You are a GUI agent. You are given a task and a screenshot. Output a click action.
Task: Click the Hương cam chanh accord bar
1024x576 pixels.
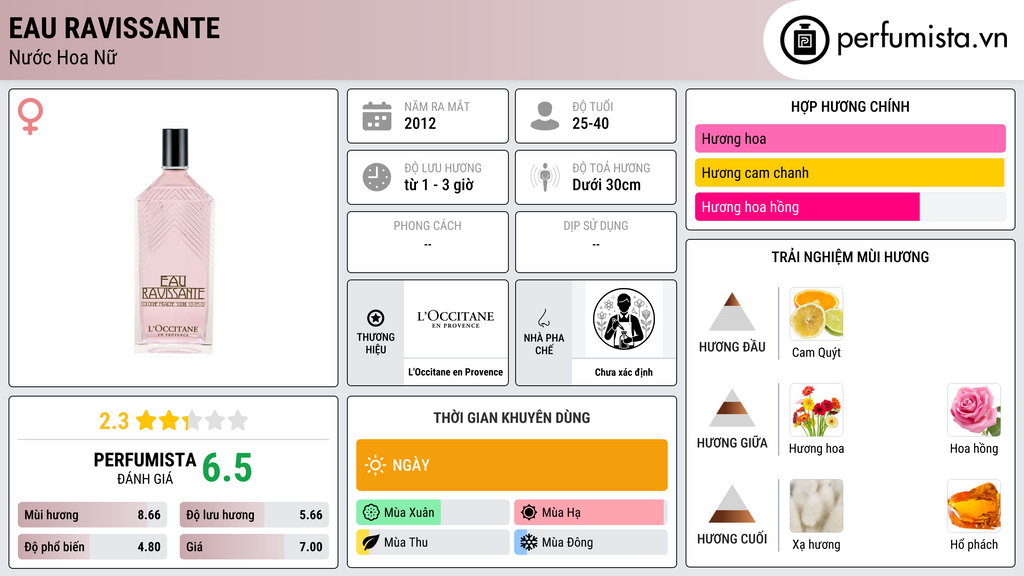850,172
